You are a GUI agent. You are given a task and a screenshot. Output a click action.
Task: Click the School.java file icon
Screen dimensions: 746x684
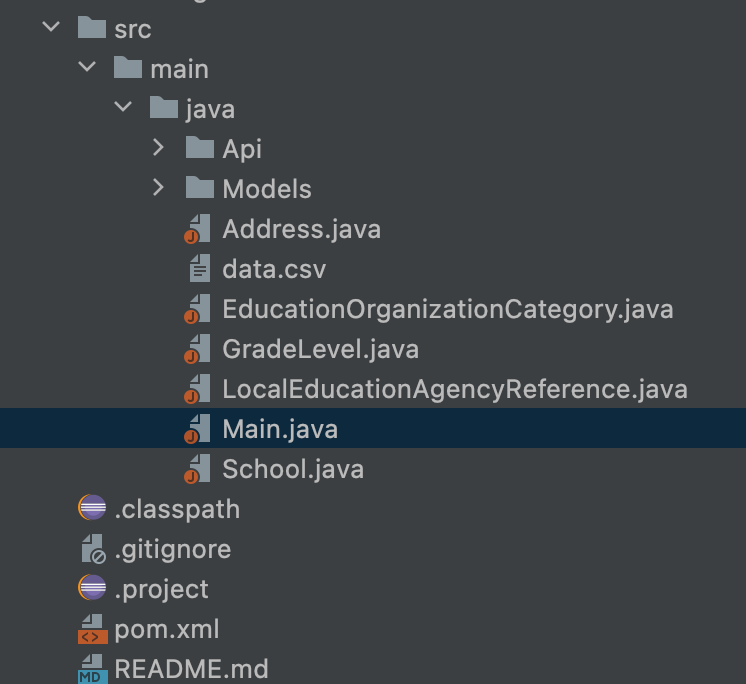click(x=197, y=469)
